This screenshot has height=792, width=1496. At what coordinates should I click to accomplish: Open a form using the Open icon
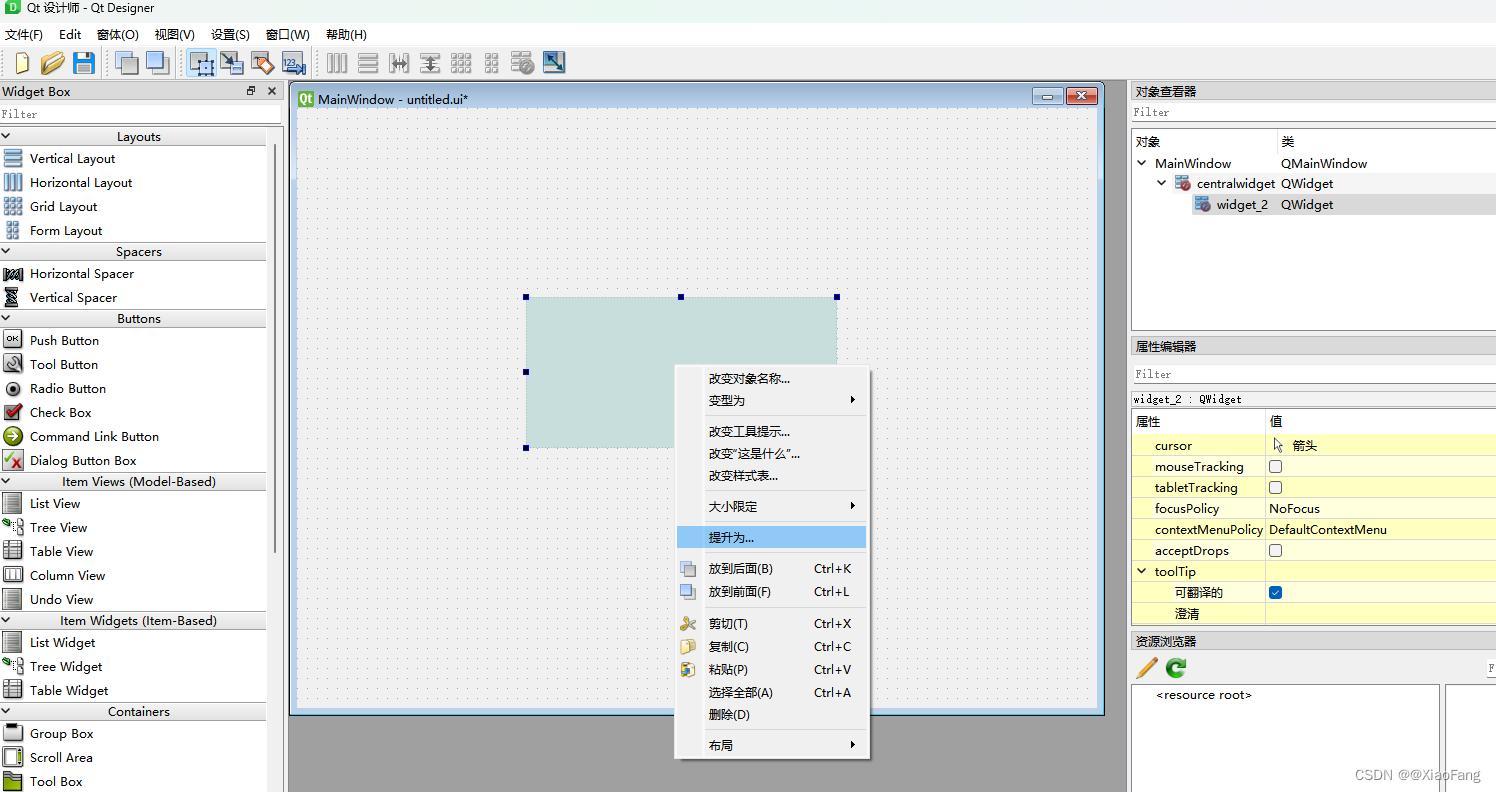(x=52, y=62)
